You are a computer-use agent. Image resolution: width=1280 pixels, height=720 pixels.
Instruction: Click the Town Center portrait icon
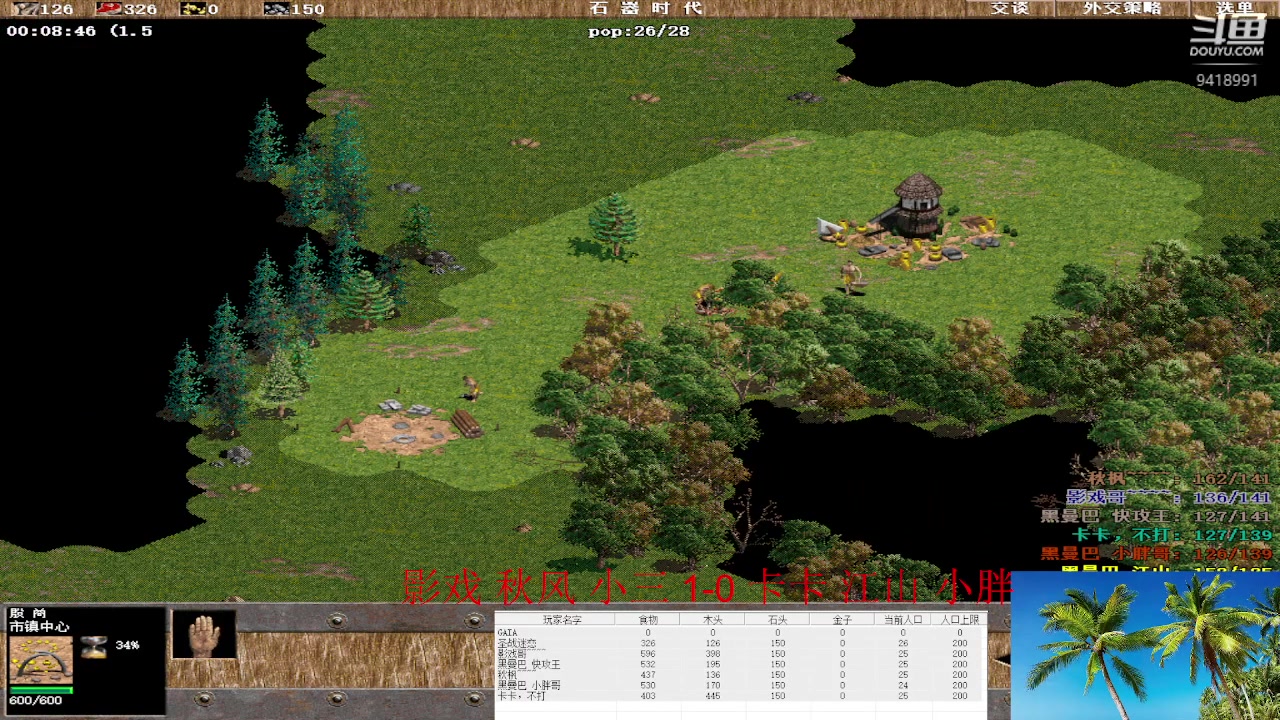(41, 659)
